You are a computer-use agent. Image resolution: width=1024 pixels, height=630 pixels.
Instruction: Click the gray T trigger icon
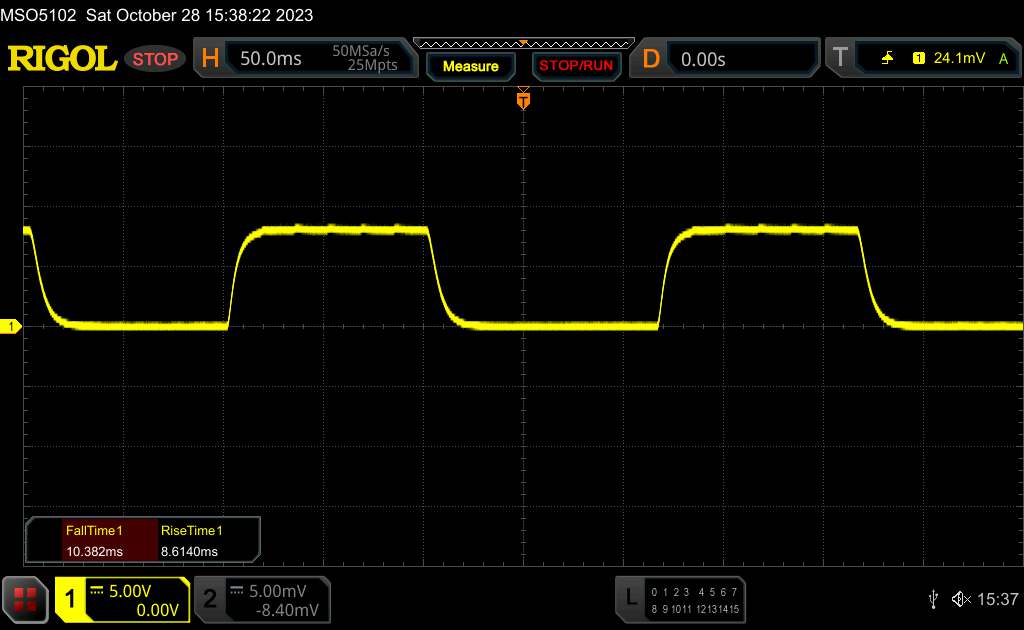pos(839,59)
